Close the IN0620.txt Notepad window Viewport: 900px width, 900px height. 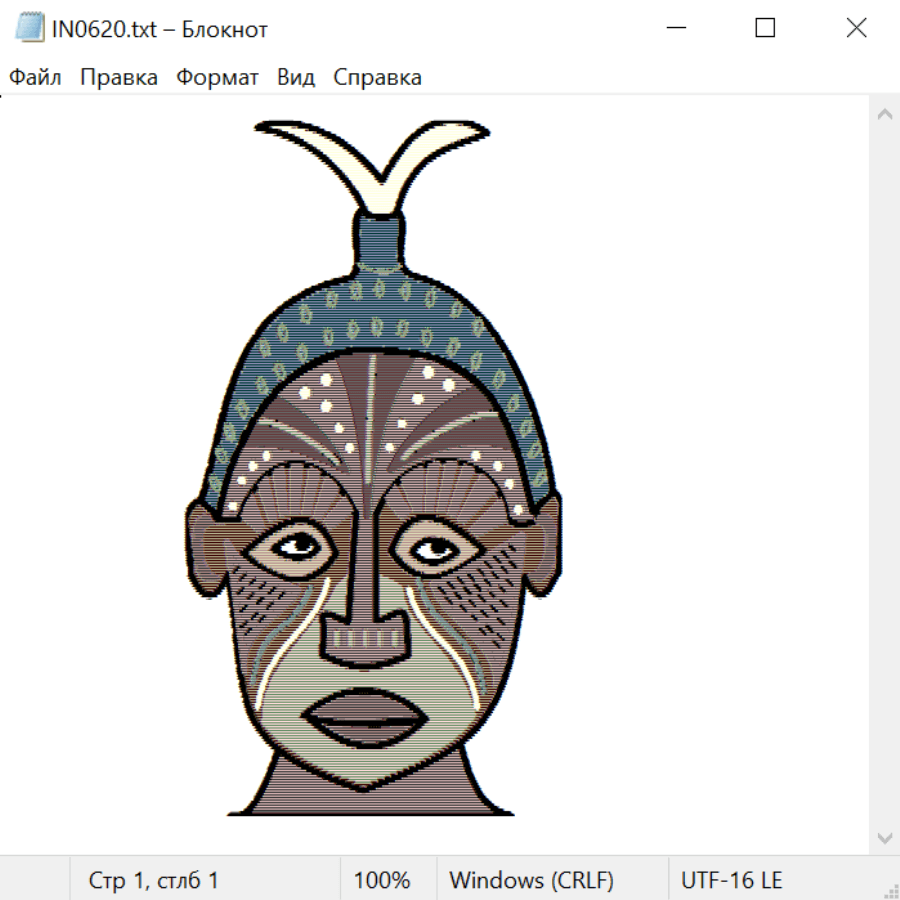tap(856, 29)
